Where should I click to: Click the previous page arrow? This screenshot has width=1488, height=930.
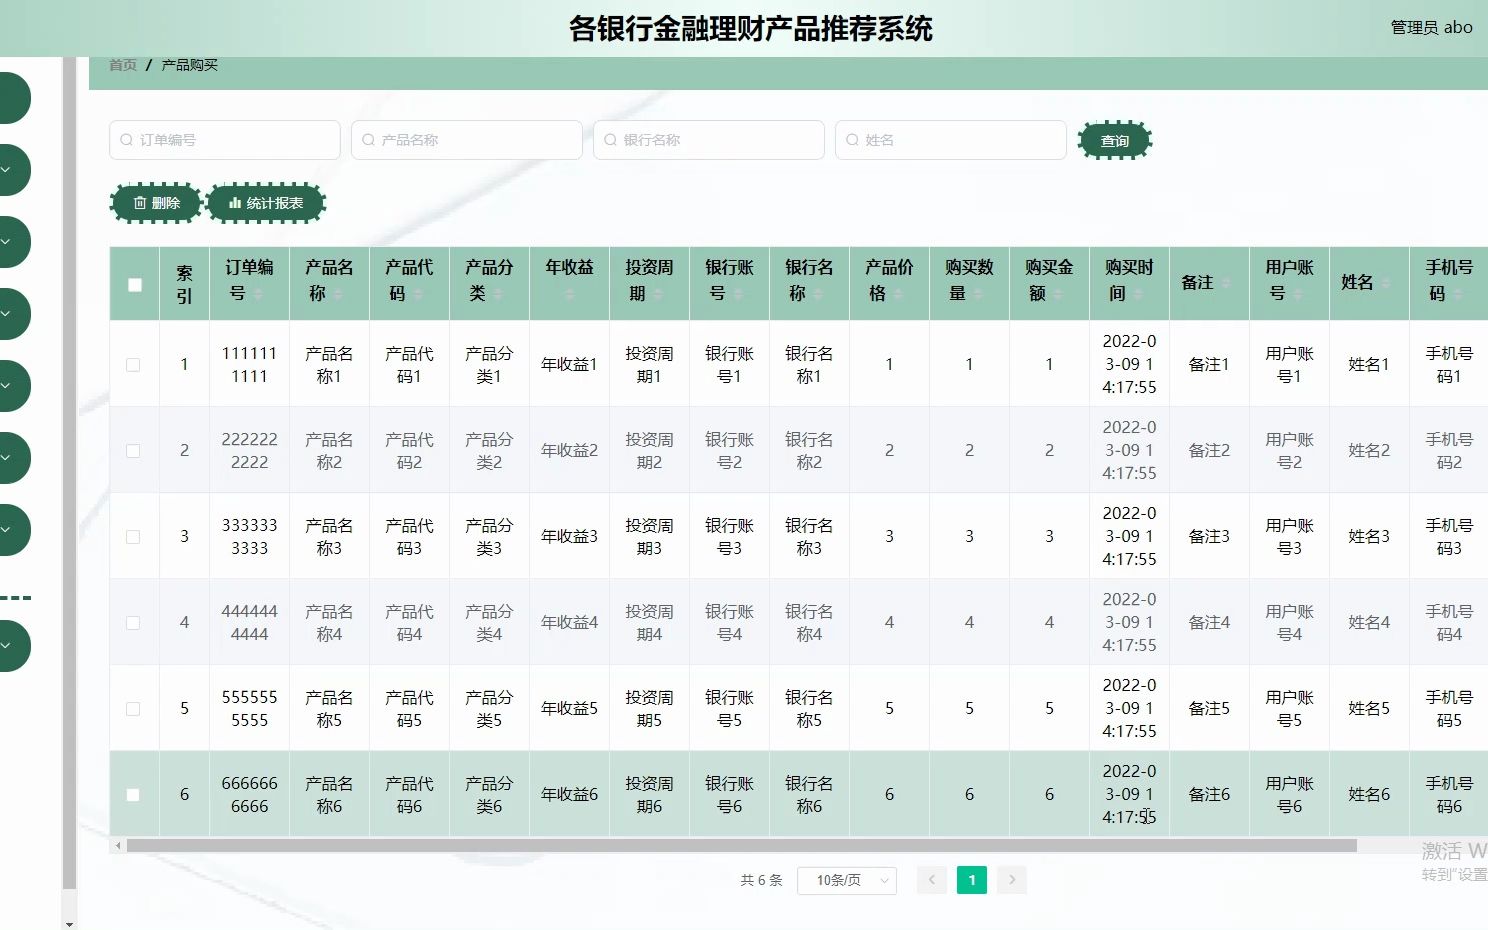pos(932,880)
